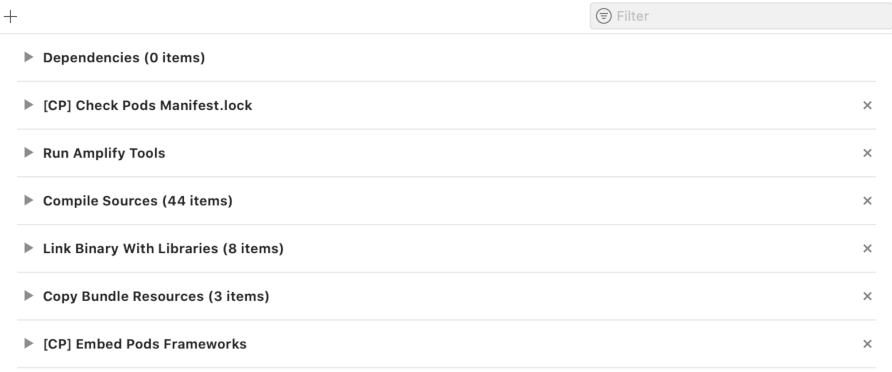Viewport: 892px width, 372px height.
Task: Remove the Check Pods Manifest.lock phase
Action: click(x=867, y=105)
